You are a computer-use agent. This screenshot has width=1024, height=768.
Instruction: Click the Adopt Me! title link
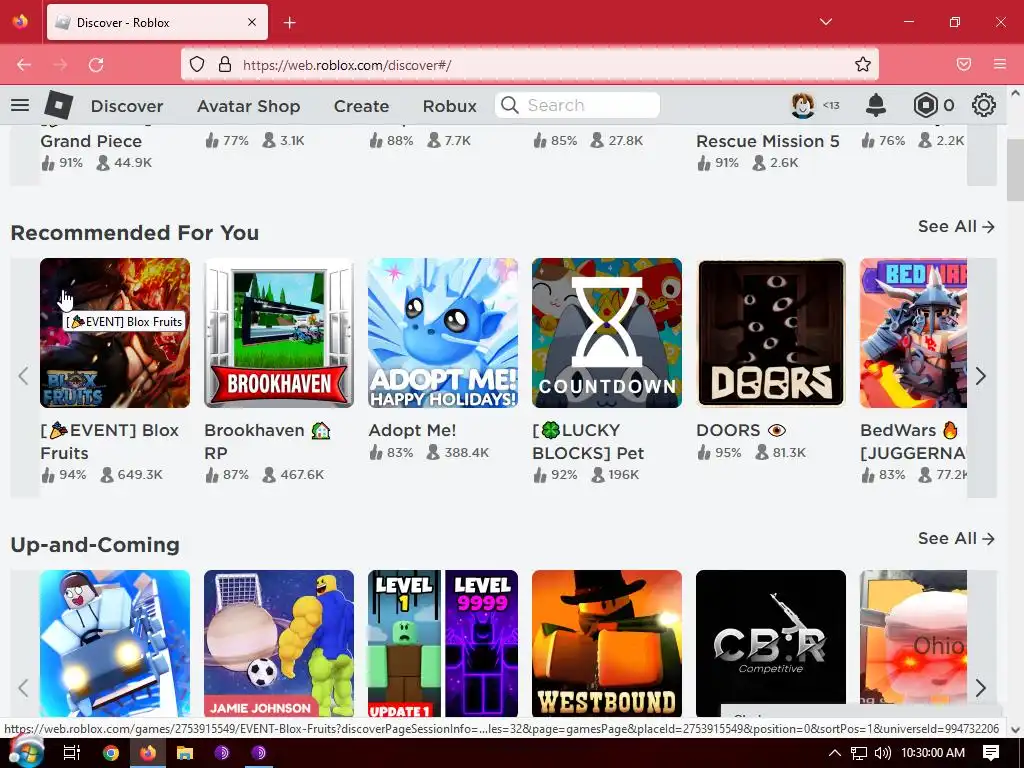coord(412,430)
